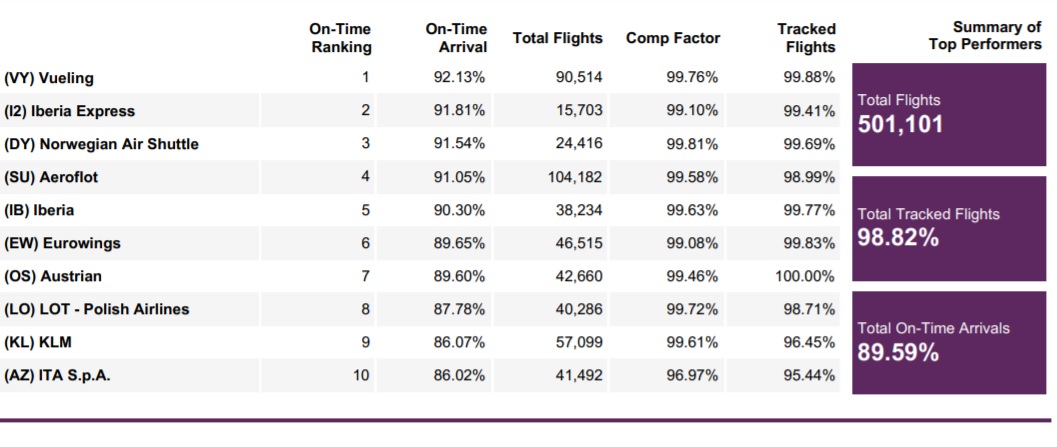This screenshot has width=1057, height=447.
Task: Select the Total Tracked Flights 98.82% card
Action: click(x=948, y=228)
